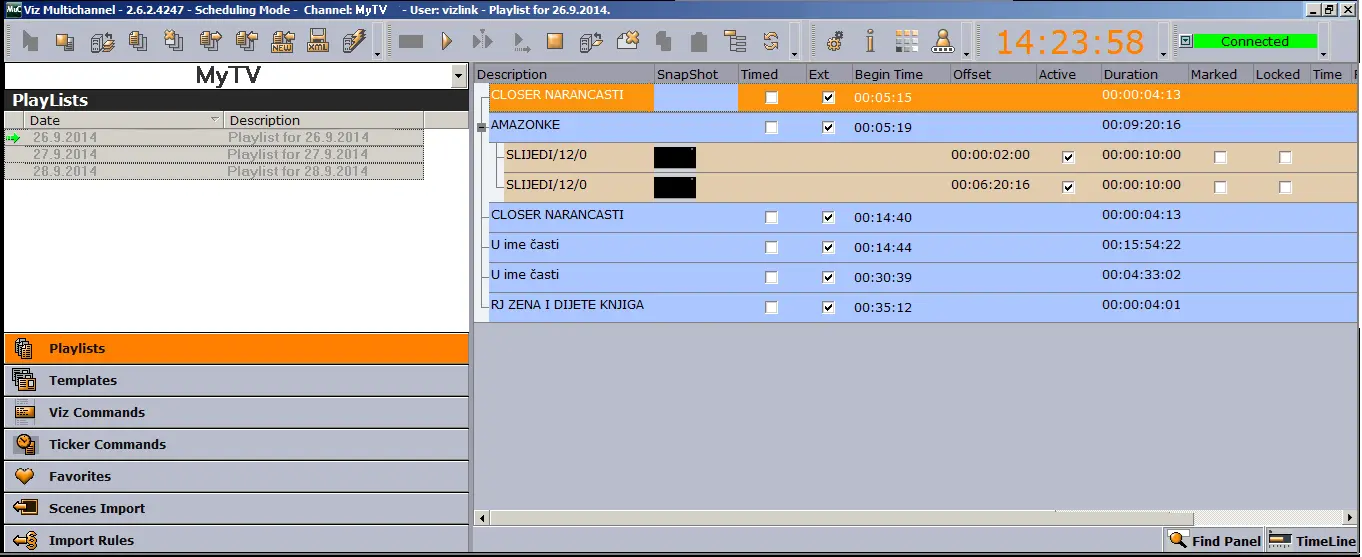
Task: Click the XML save icon in toolbar
Action: [318, 41]
